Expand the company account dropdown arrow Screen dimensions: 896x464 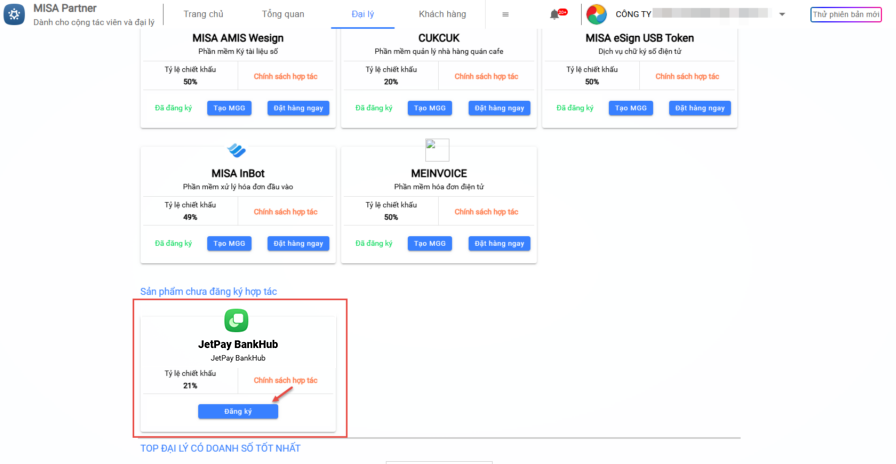click(x=782, y=14)
